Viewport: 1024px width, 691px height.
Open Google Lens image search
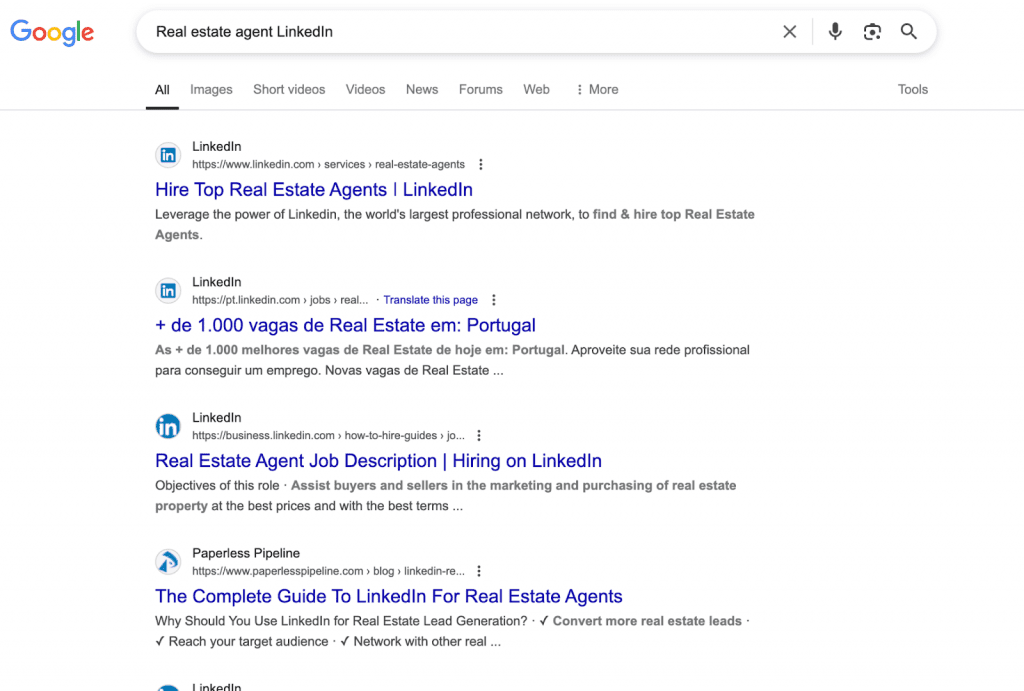872,31
